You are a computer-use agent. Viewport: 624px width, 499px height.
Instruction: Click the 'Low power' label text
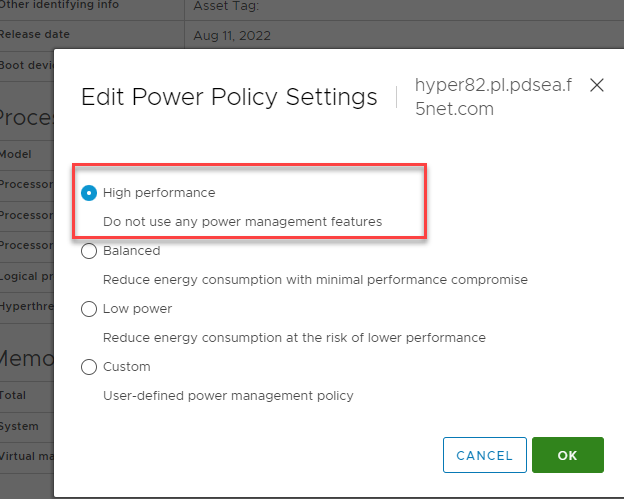137,309
